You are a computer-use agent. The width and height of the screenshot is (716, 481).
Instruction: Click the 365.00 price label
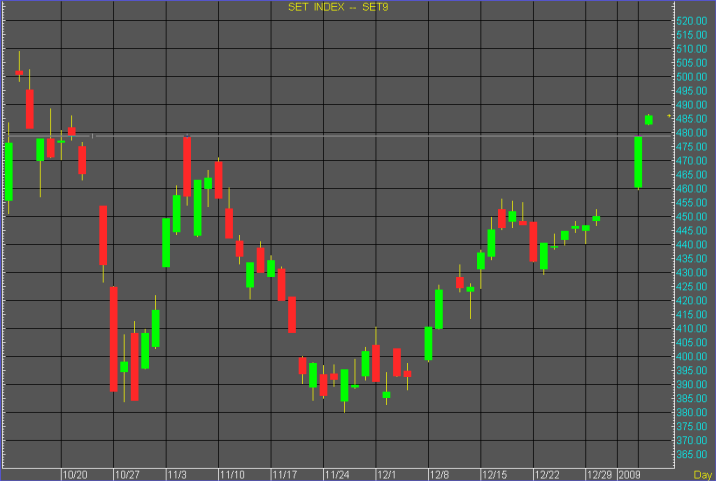pos(692,455)
